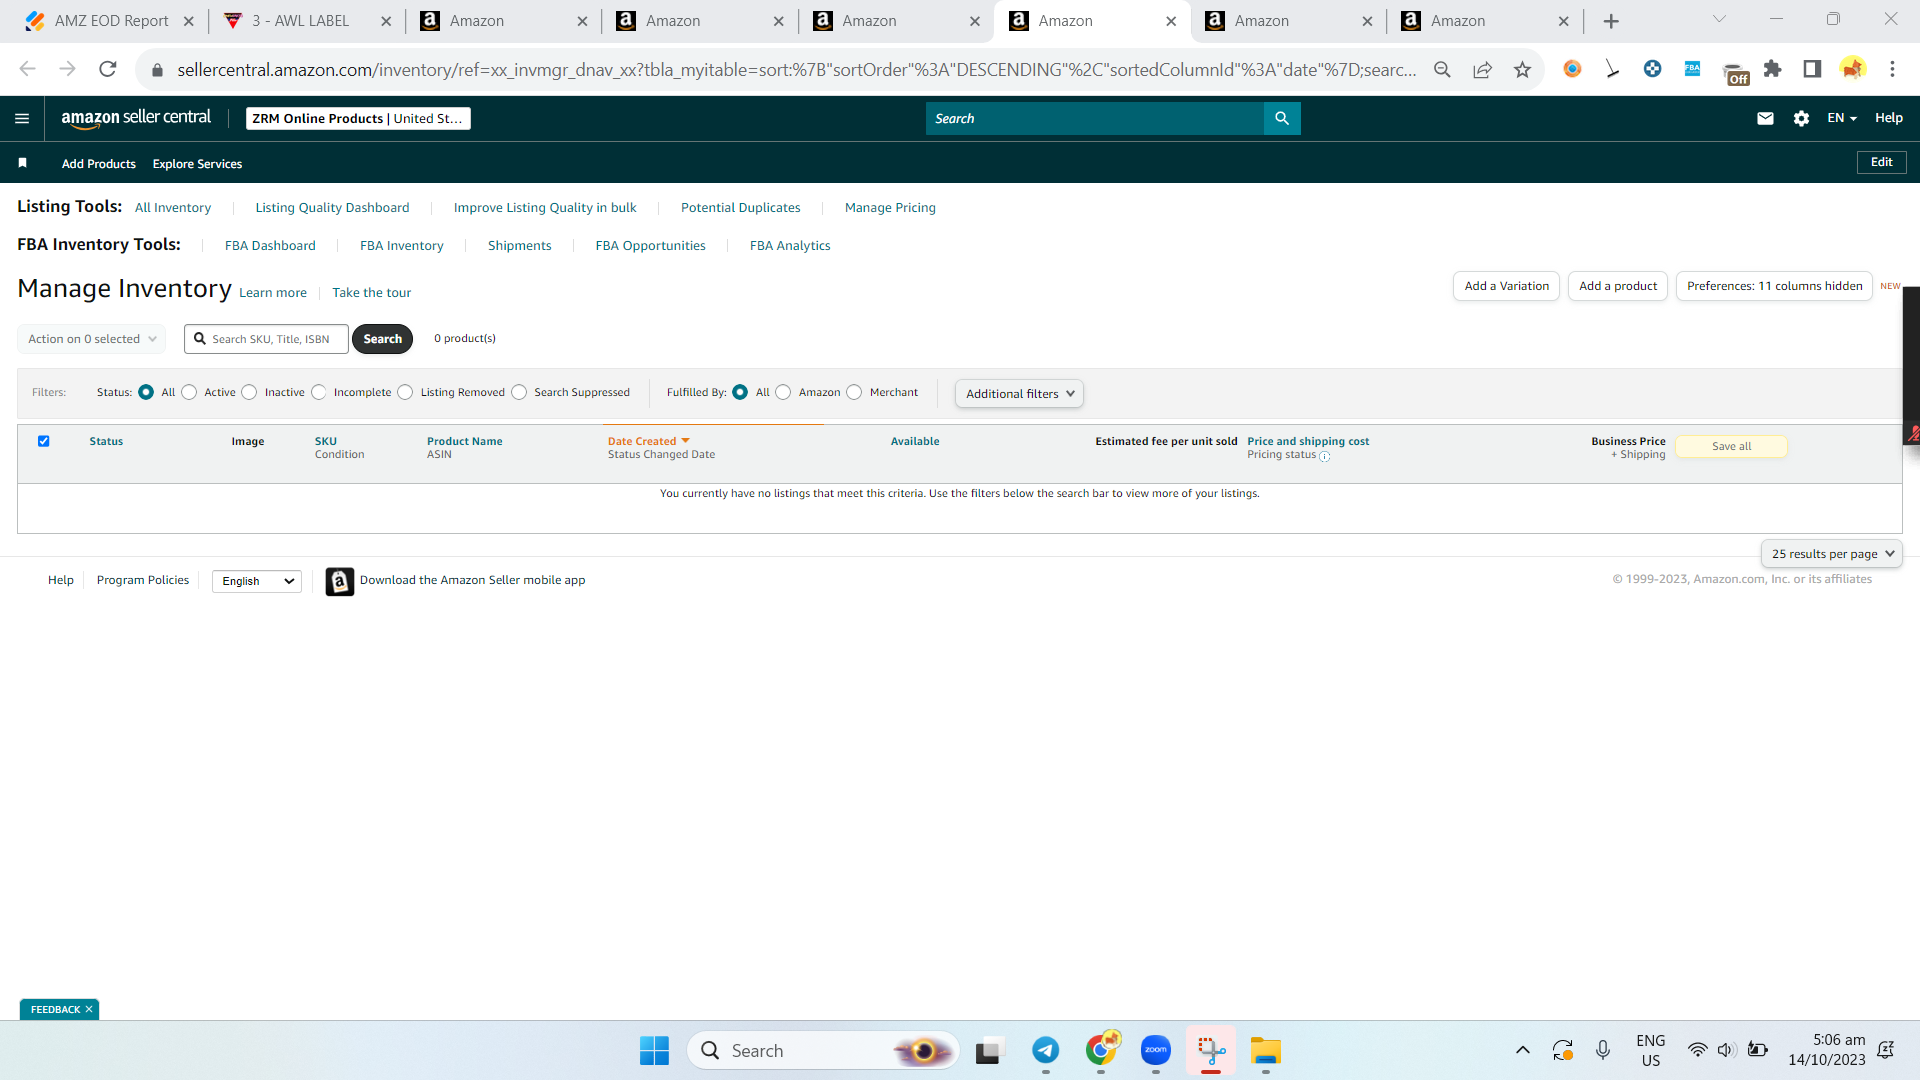Reload the page in Chrome
The width and height of the screenshot is (1920, 1080).
coord(108,69)
